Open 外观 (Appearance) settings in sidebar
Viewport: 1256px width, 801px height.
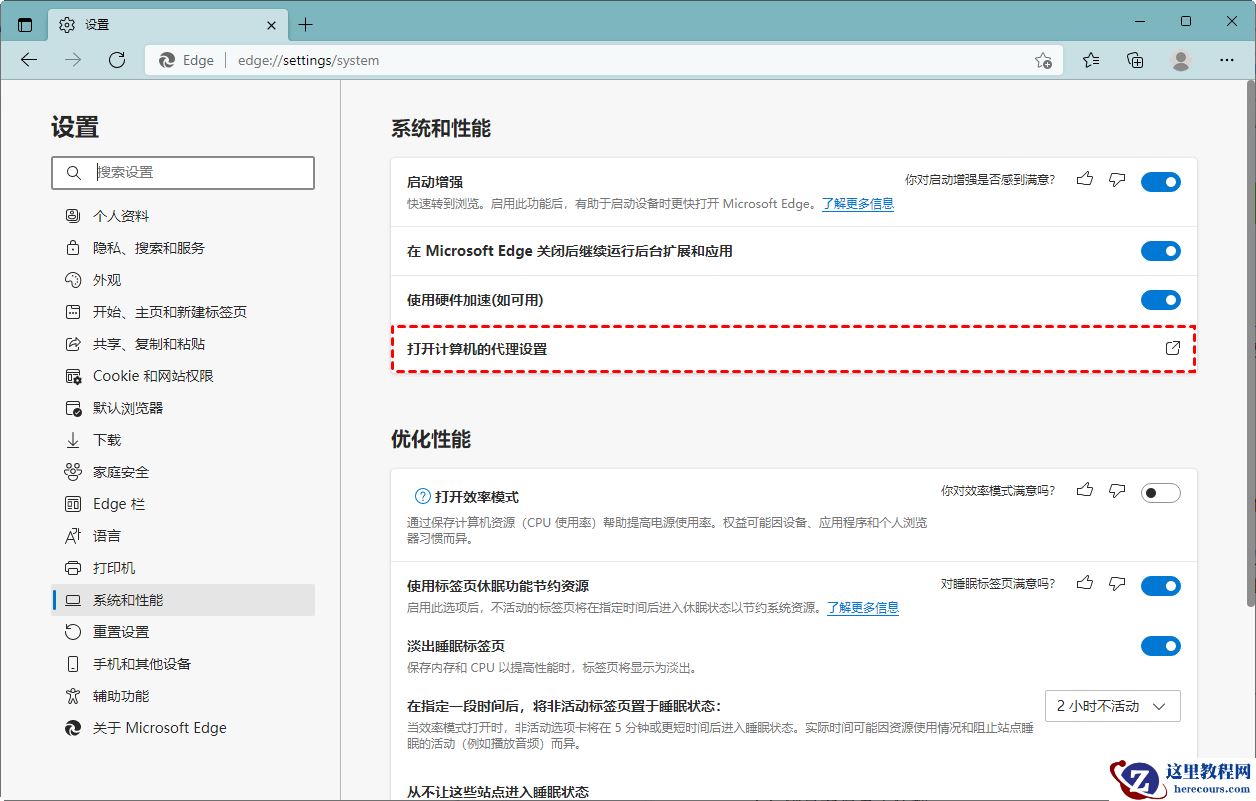click(x=106, y=280)
